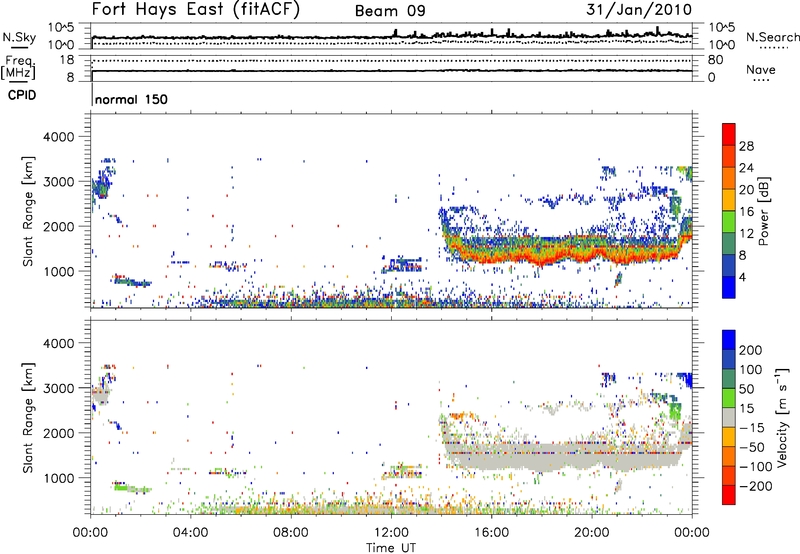Click the 'Power [dB]' color bar label
The width and height of the screenshot is (800, 554).
[764, 211]
